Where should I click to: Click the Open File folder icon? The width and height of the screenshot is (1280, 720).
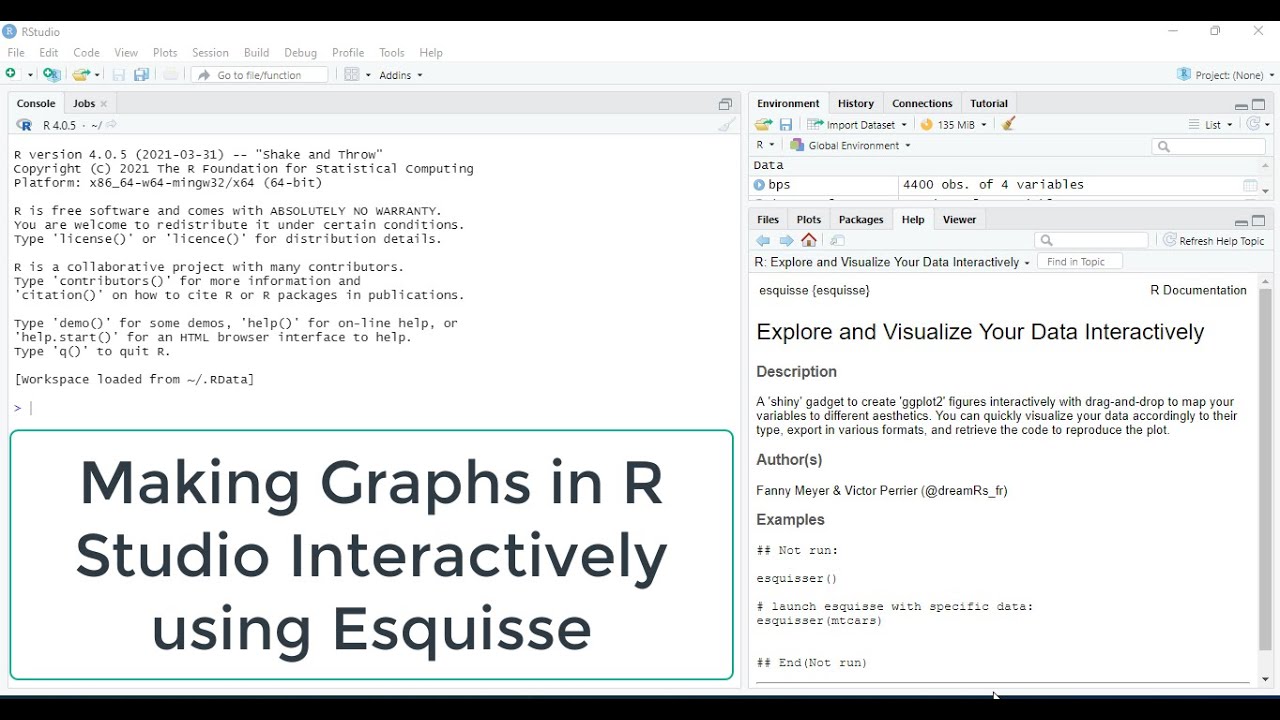pyautogui.click(x=82, y=75)
